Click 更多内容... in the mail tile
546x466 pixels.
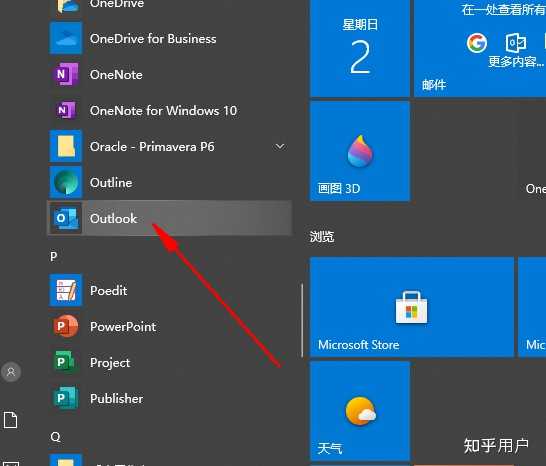point(516,62)
